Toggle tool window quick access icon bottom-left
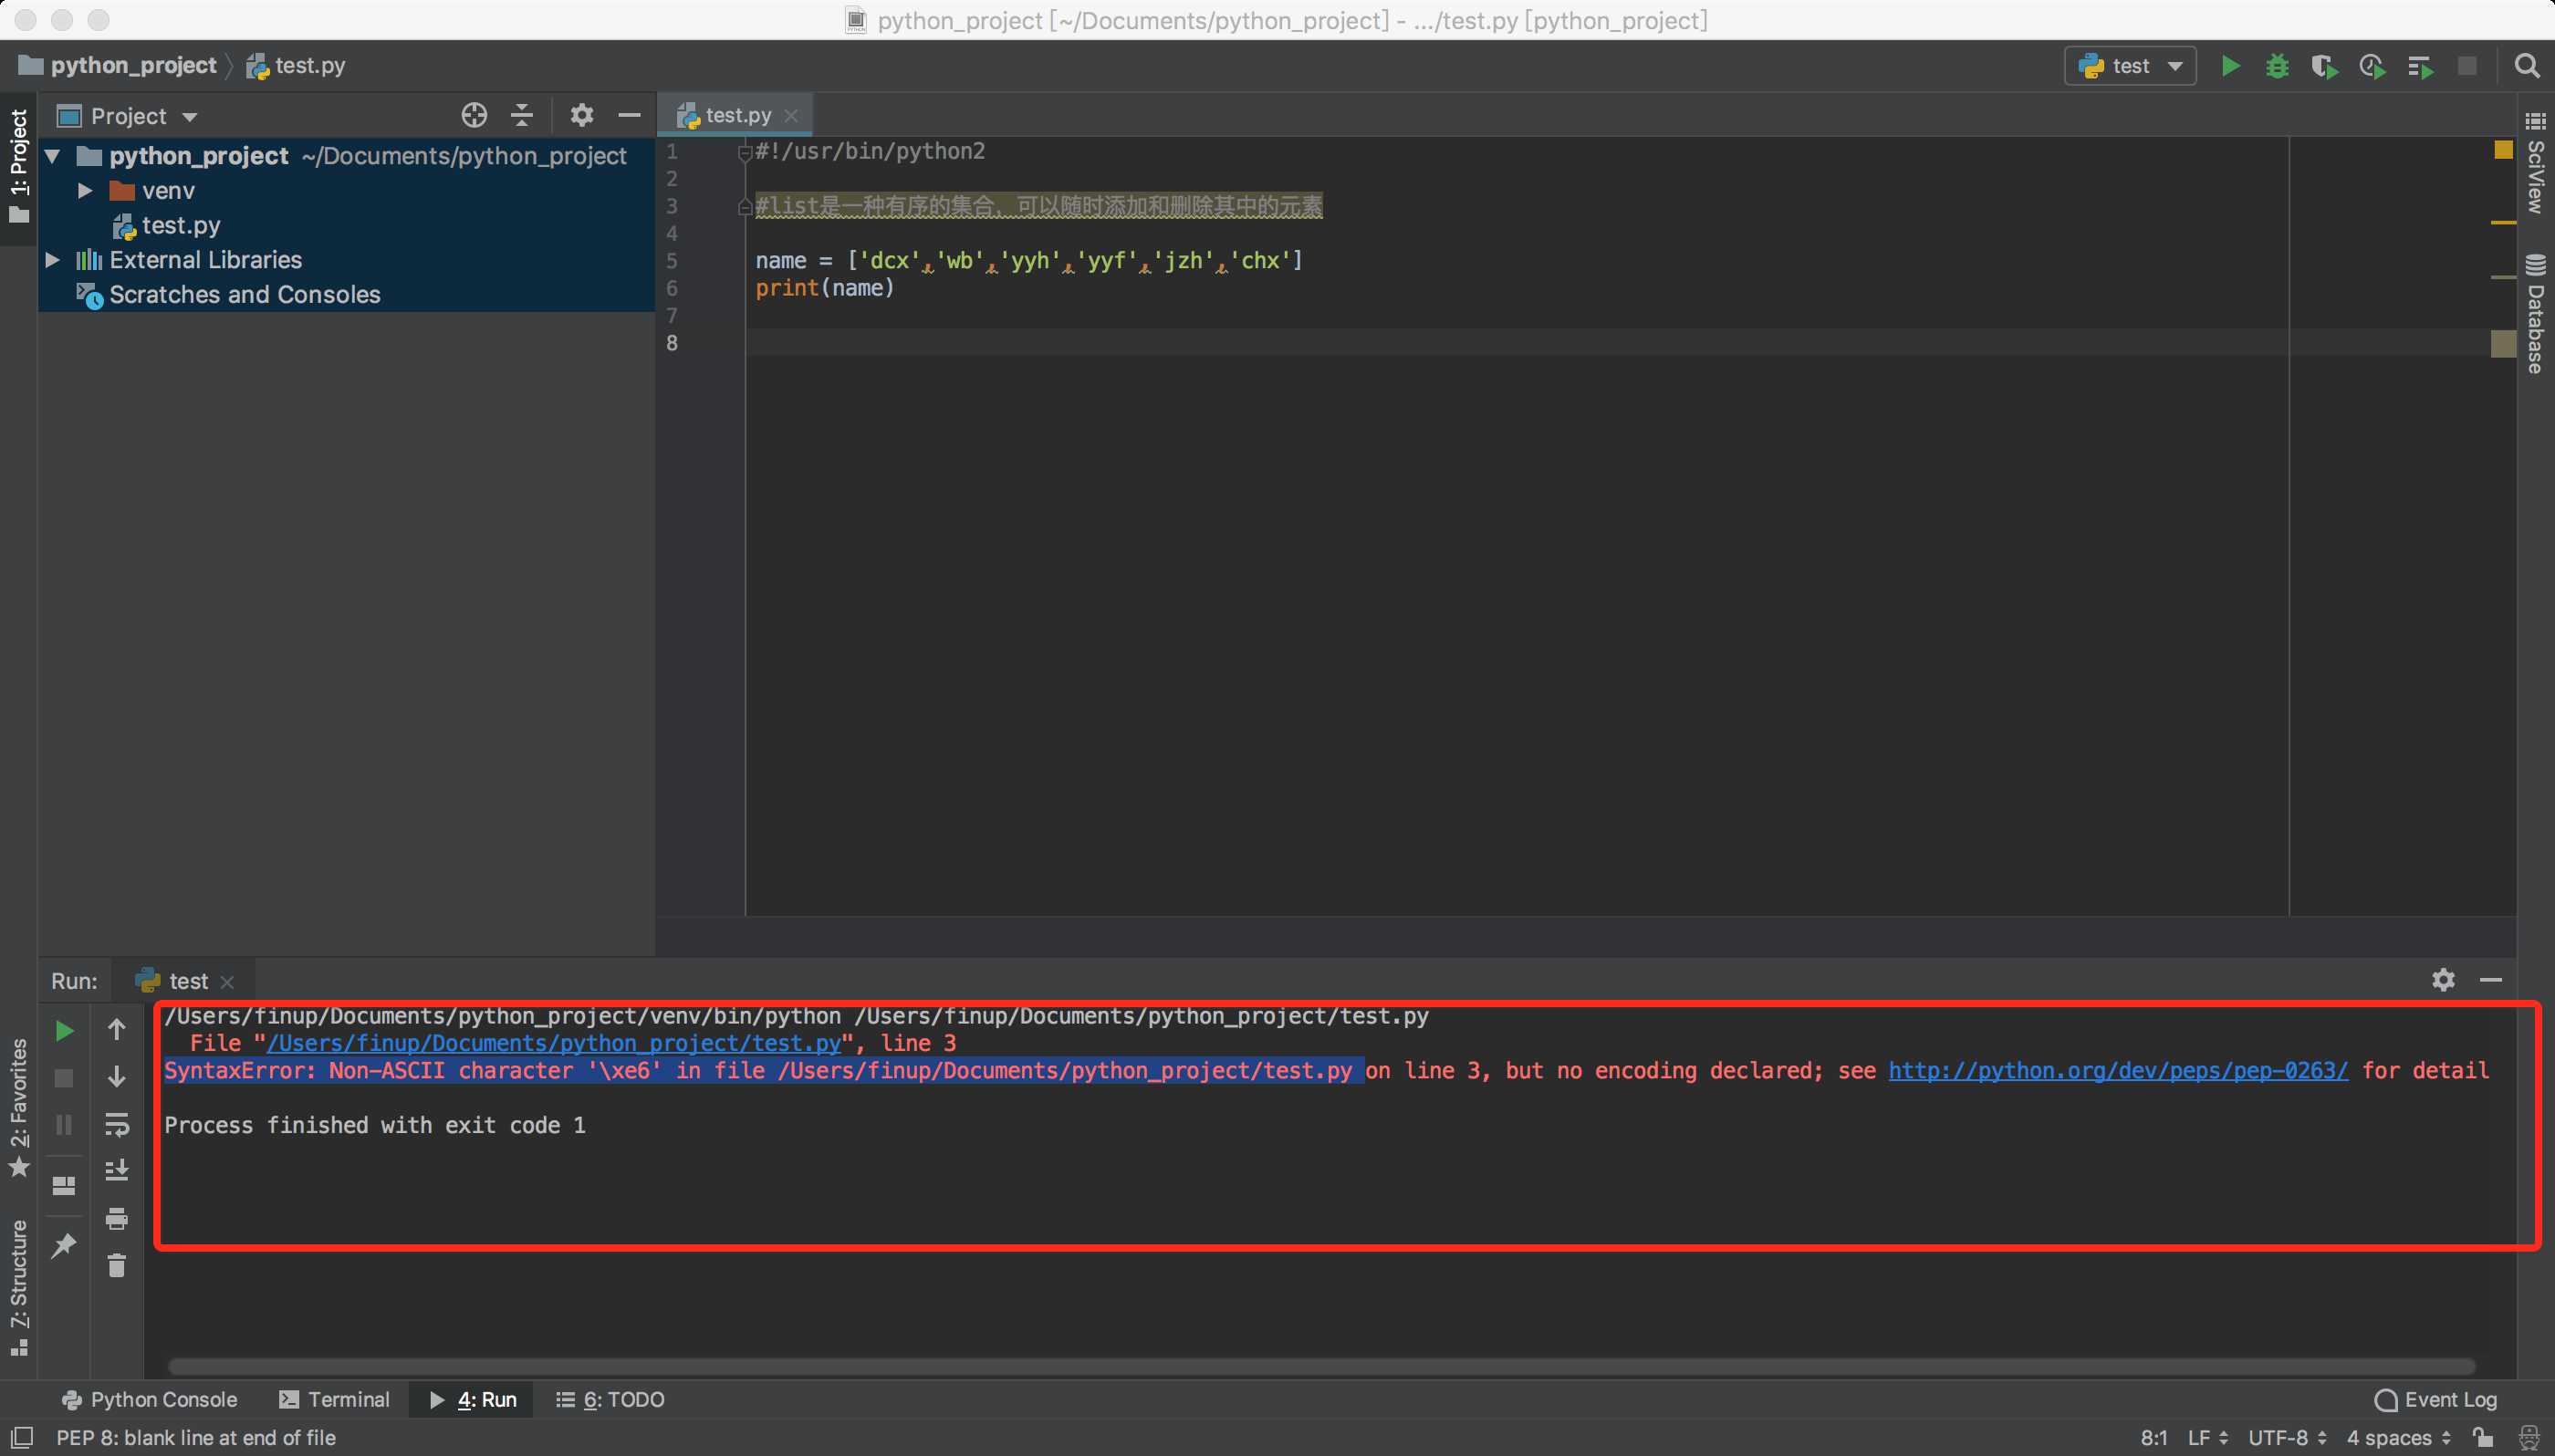Viewport: 2555px width, 1456px height. [21, 1437]
